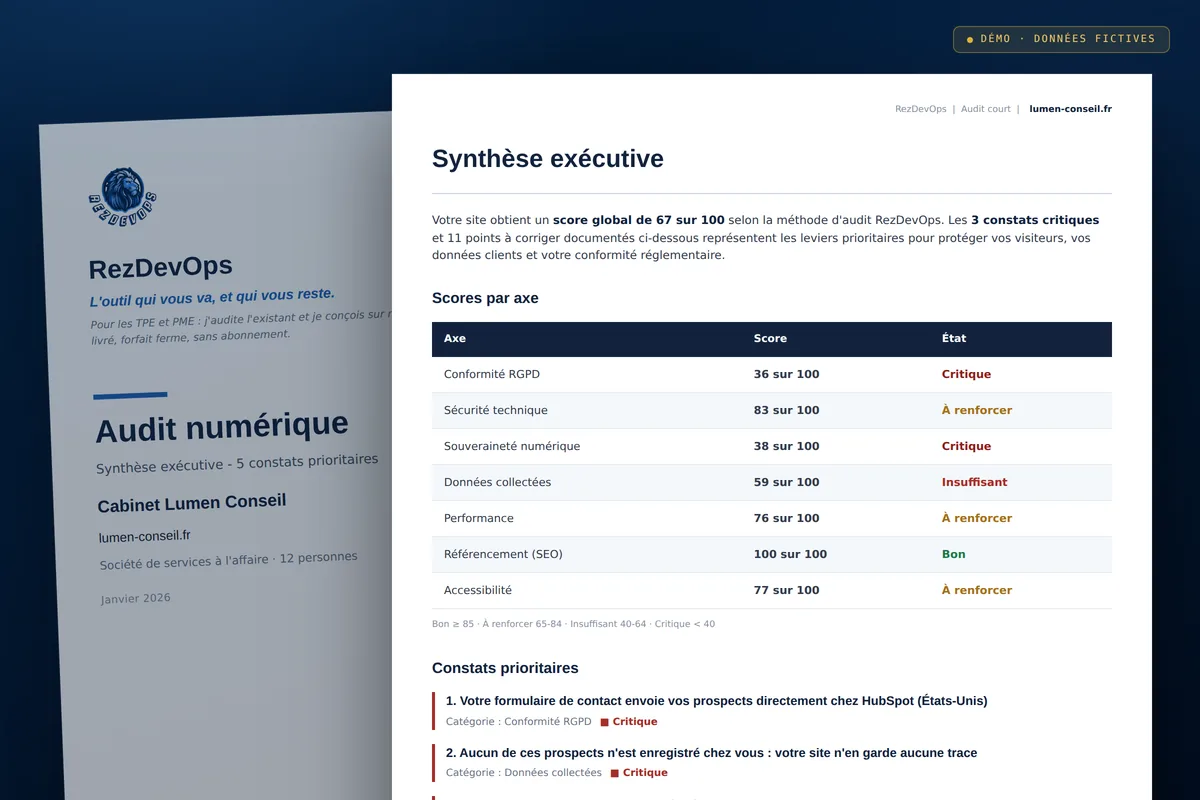Click the red 'Critique' tag under finding 1
The image size is (1200, 800).
tap(629, 721)
